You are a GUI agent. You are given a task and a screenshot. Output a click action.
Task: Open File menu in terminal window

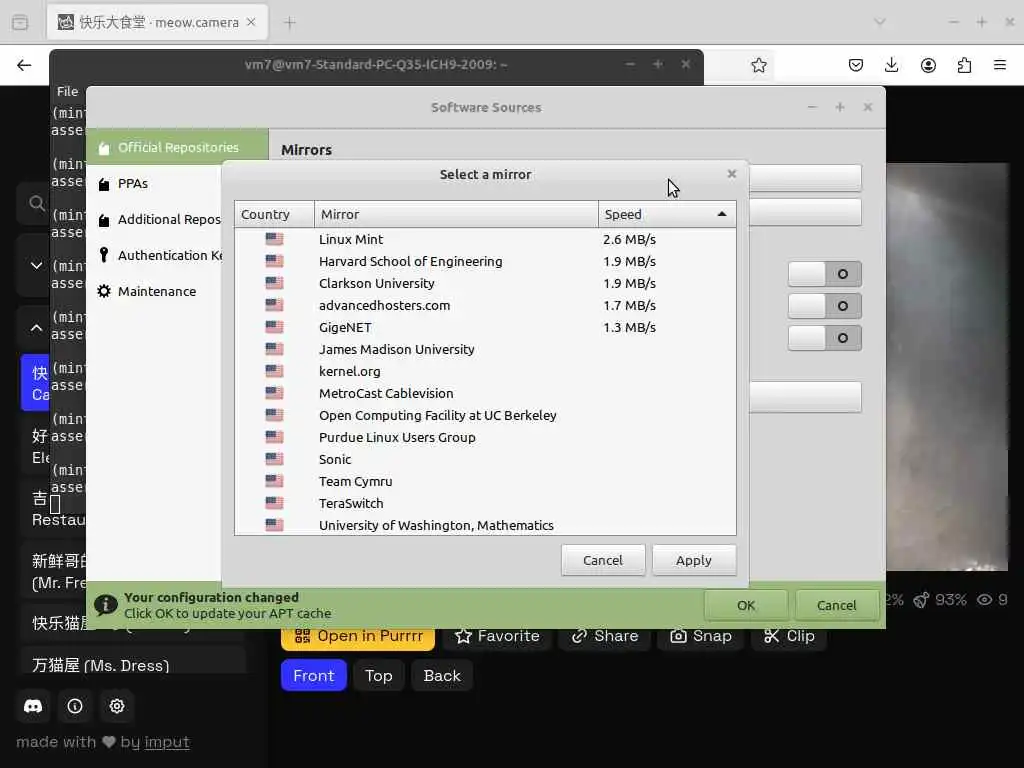coord(67,91)
